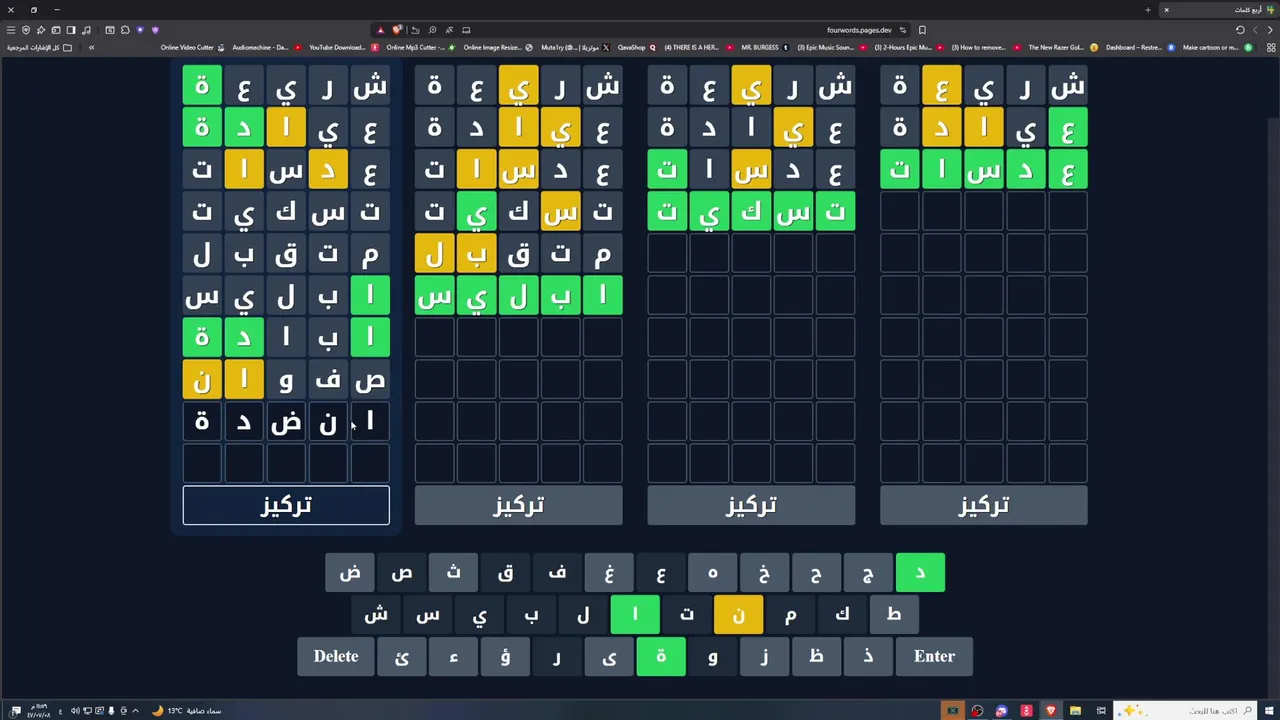Click the music note toolbar icon

tap(86, 30)
